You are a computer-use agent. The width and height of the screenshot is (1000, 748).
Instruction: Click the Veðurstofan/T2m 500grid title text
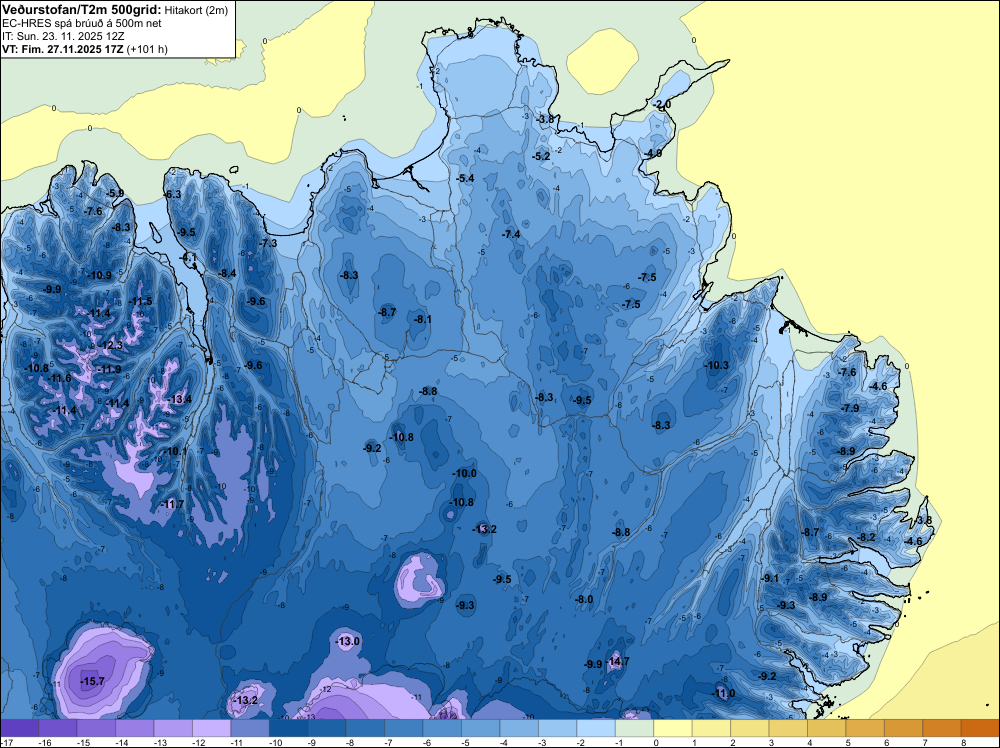click(82, 10)
